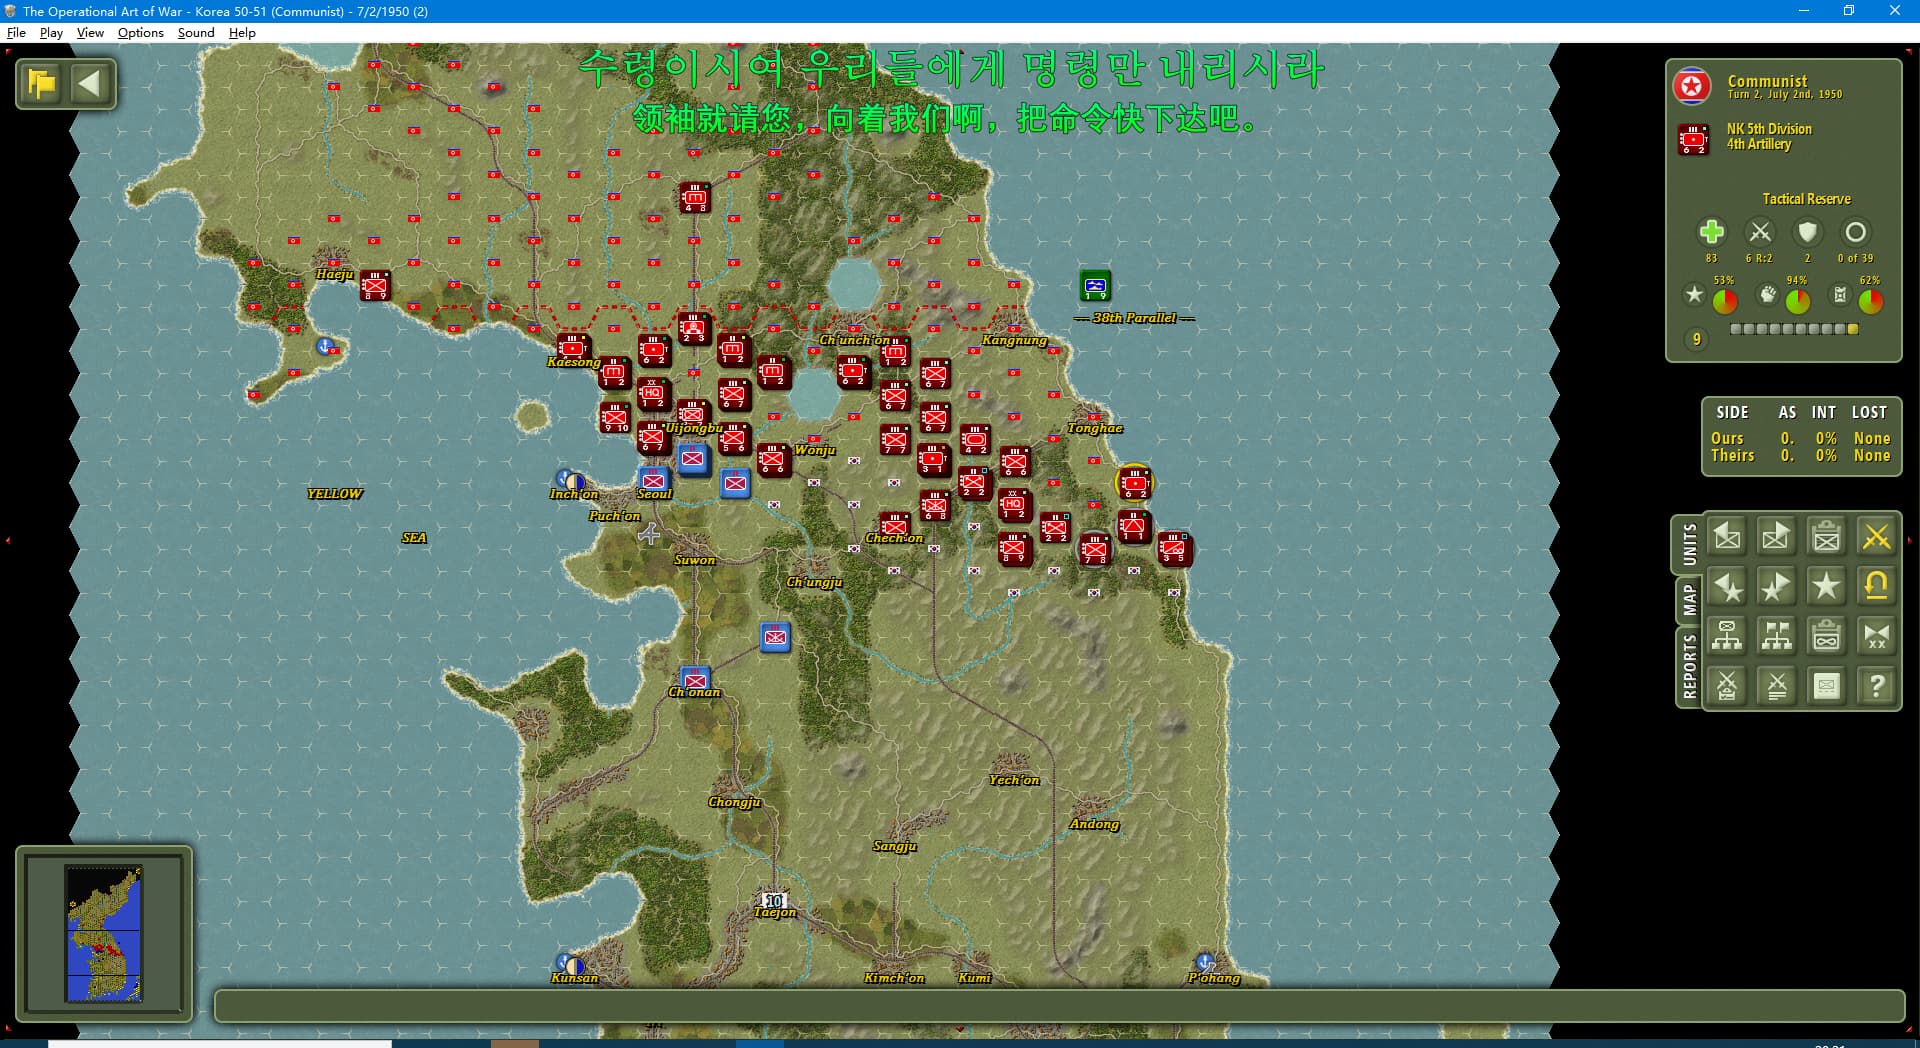1920x1048 pixels.
Task: Click the unit card panel icon
Action: click(x=1826, y=686)
